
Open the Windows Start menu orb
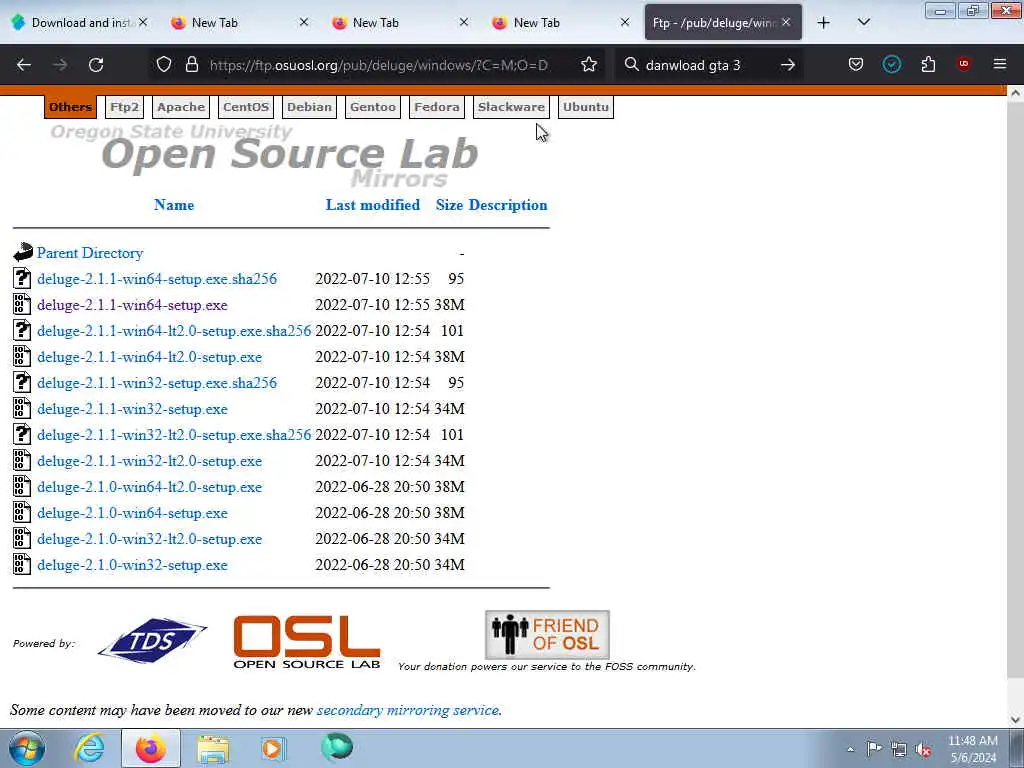tap(27, 748)
